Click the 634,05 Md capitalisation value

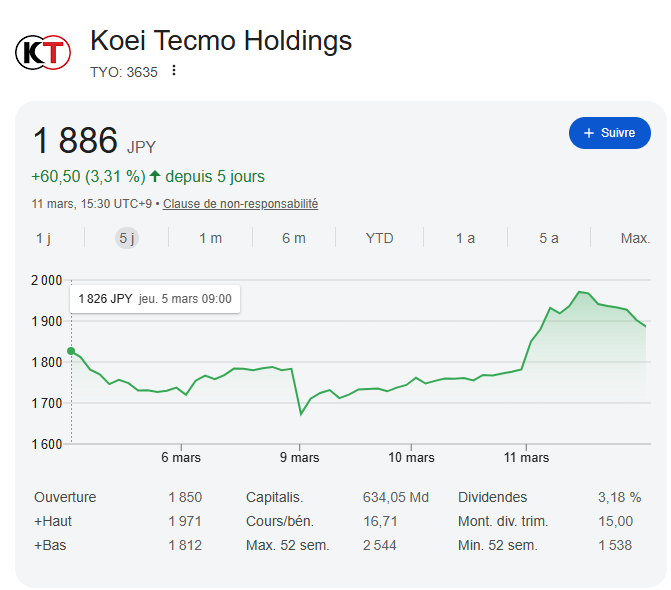[x=395, y=497]
